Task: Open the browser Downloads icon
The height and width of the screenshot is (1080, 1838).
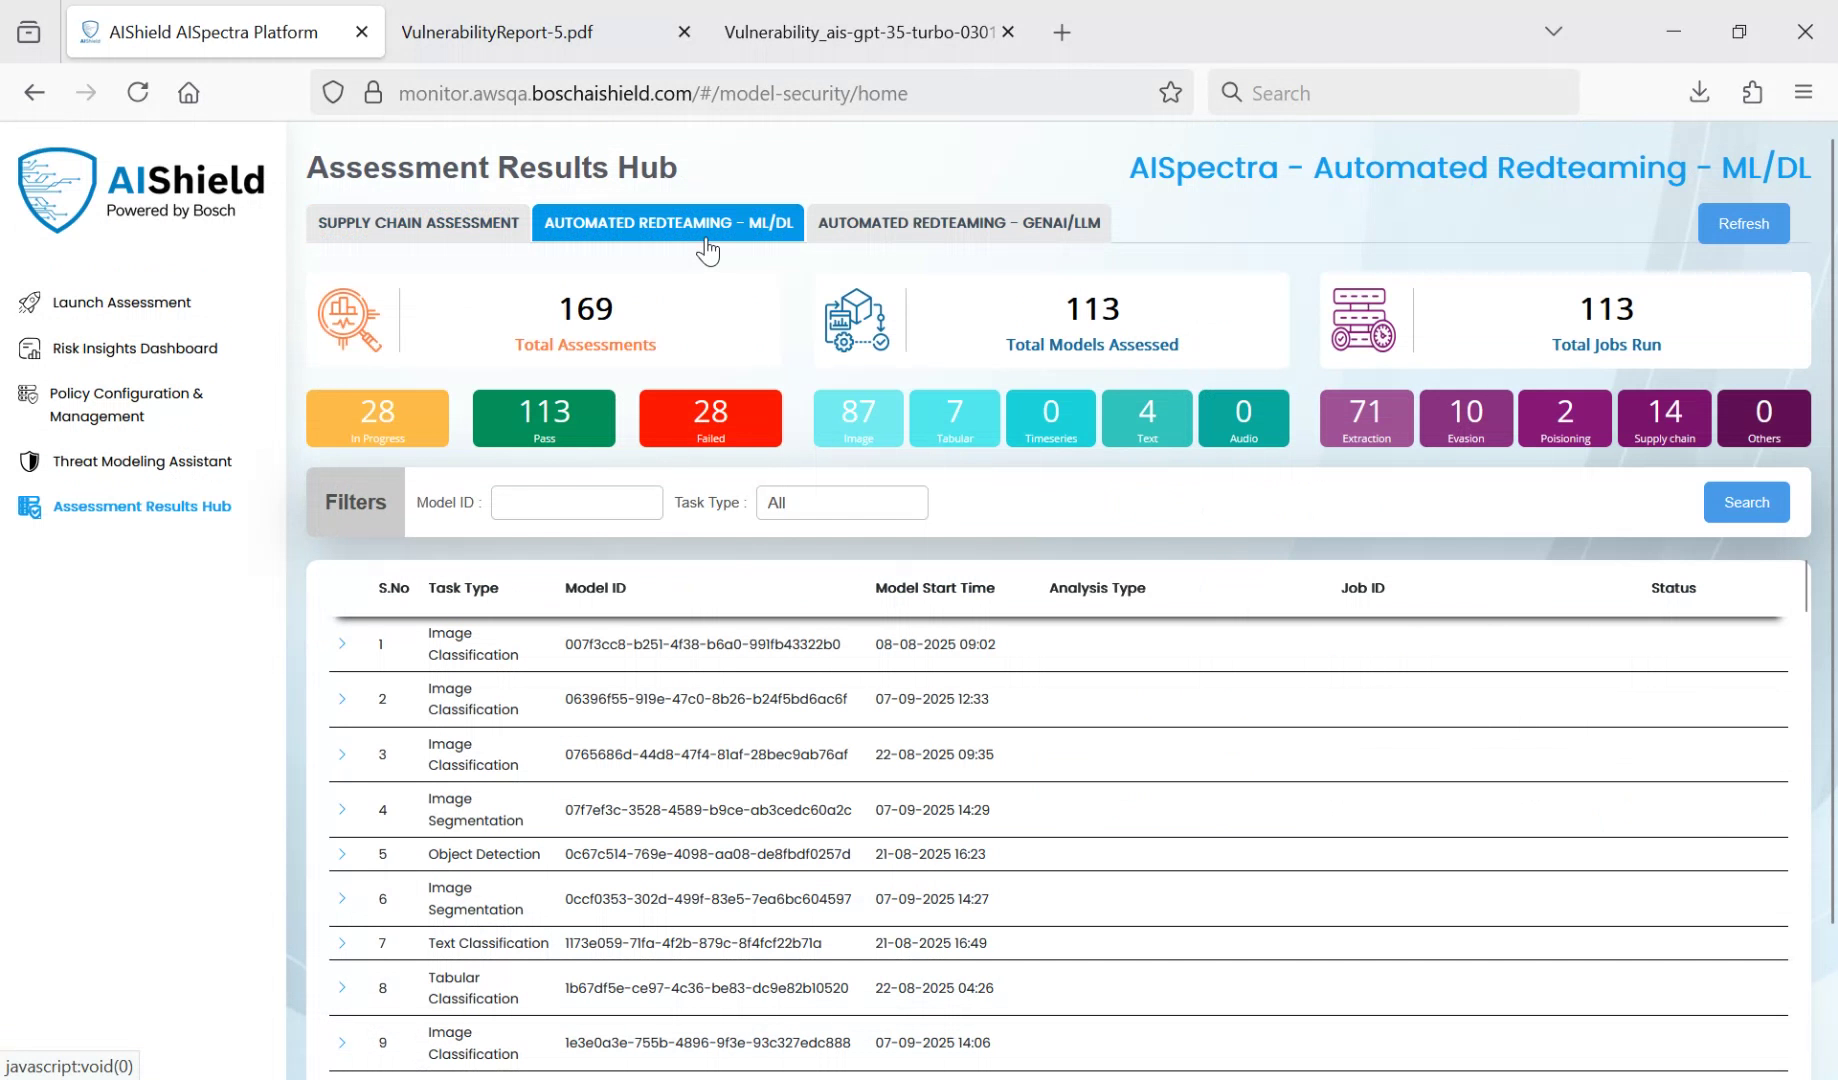Action: [1698, 92]
